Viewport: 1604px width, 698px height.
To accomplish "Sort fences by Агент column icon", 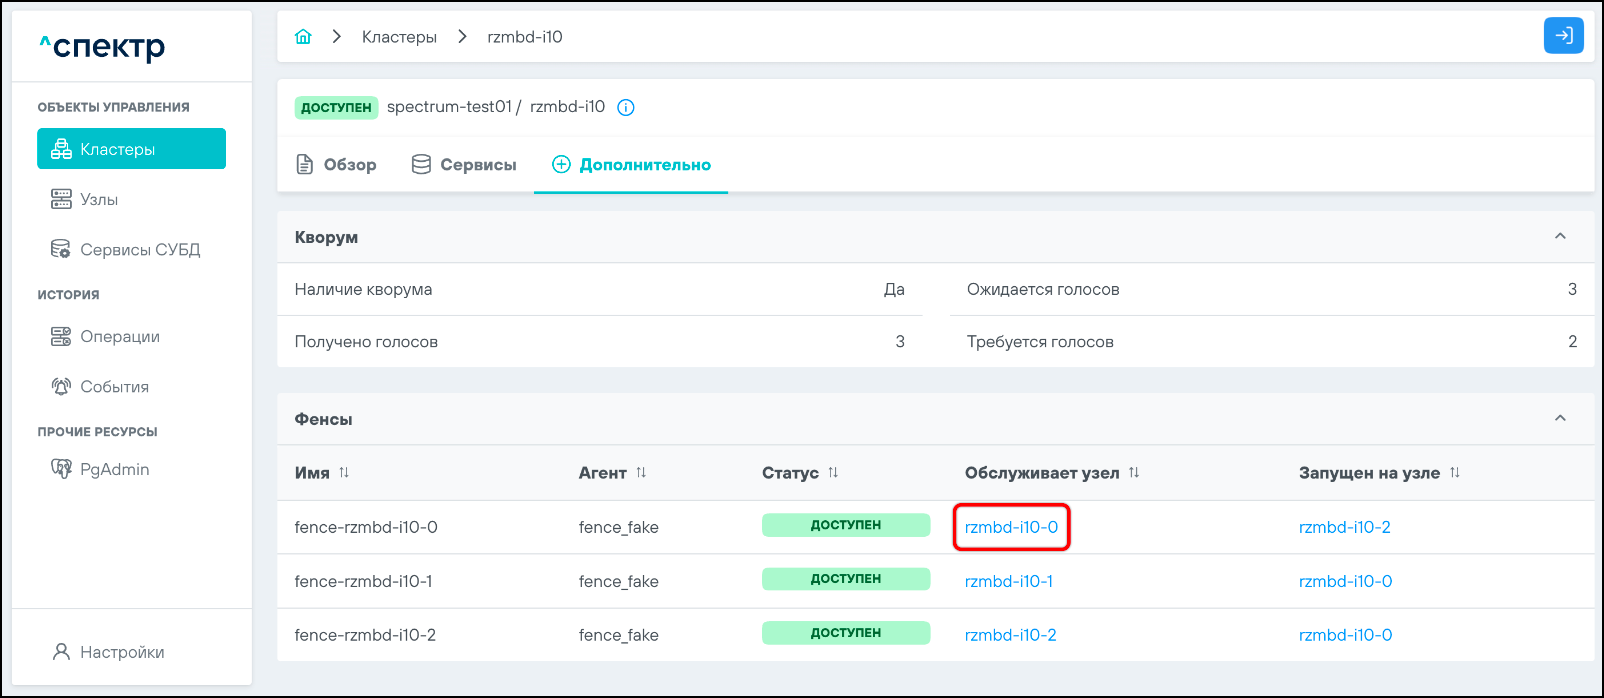I will (x=641, y=473).
